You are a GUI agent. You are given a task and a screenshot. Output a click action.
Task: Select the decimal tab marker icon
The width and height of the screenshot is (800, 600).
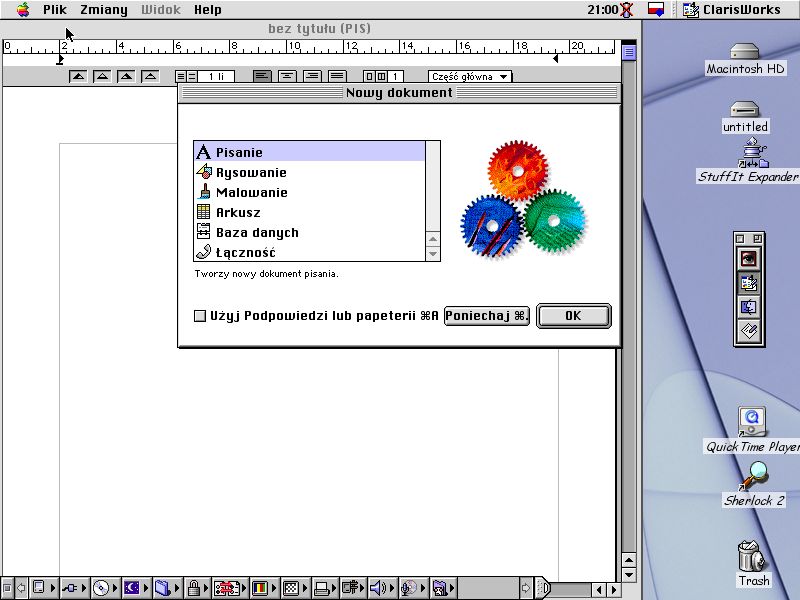tap(150, 77)
